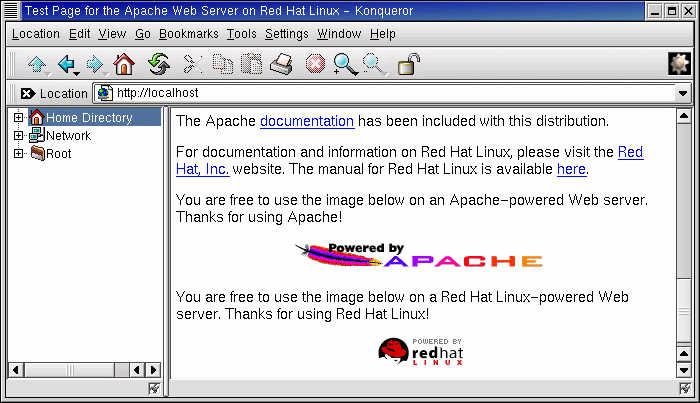
Task: Click the Up arrow toolbar icon
Action: click(37, 64)
